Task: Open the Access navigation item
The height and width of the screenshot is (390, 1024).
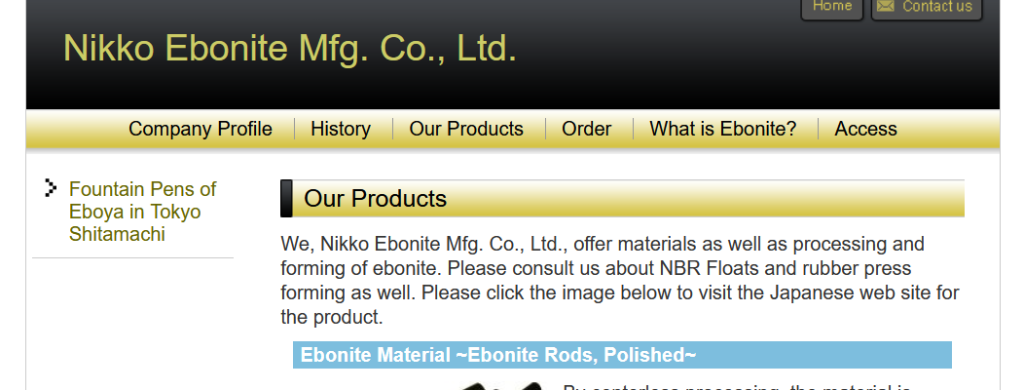Action: (x=865, y=129)
